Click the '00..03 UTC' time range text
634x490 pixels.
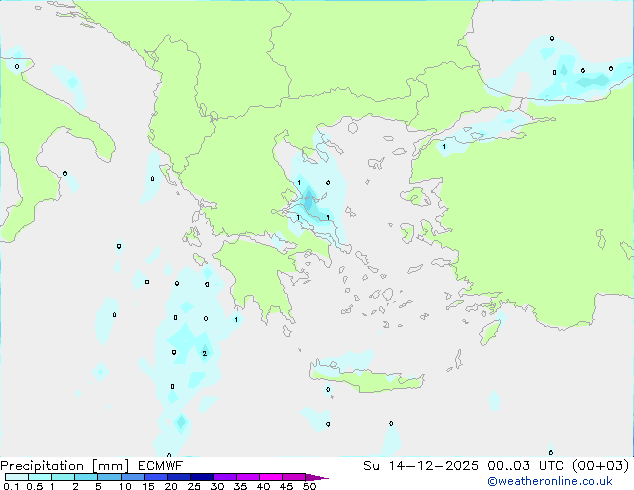pyautogui.click(x=525, y=466)
